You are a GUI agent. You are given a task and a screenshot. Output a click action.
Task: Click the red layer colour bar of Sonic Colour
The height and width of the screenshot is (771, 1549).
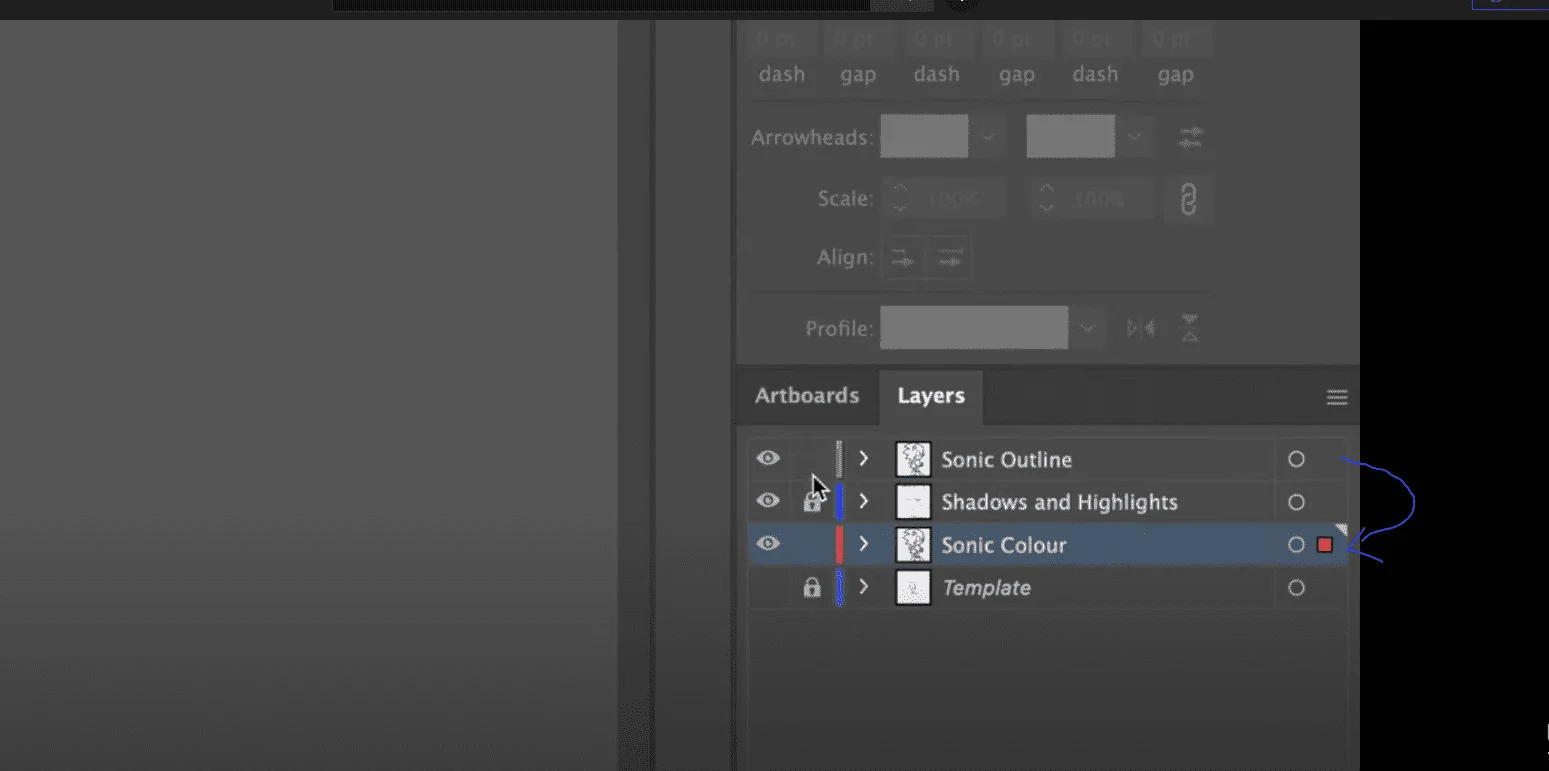(x=839, y=545)
